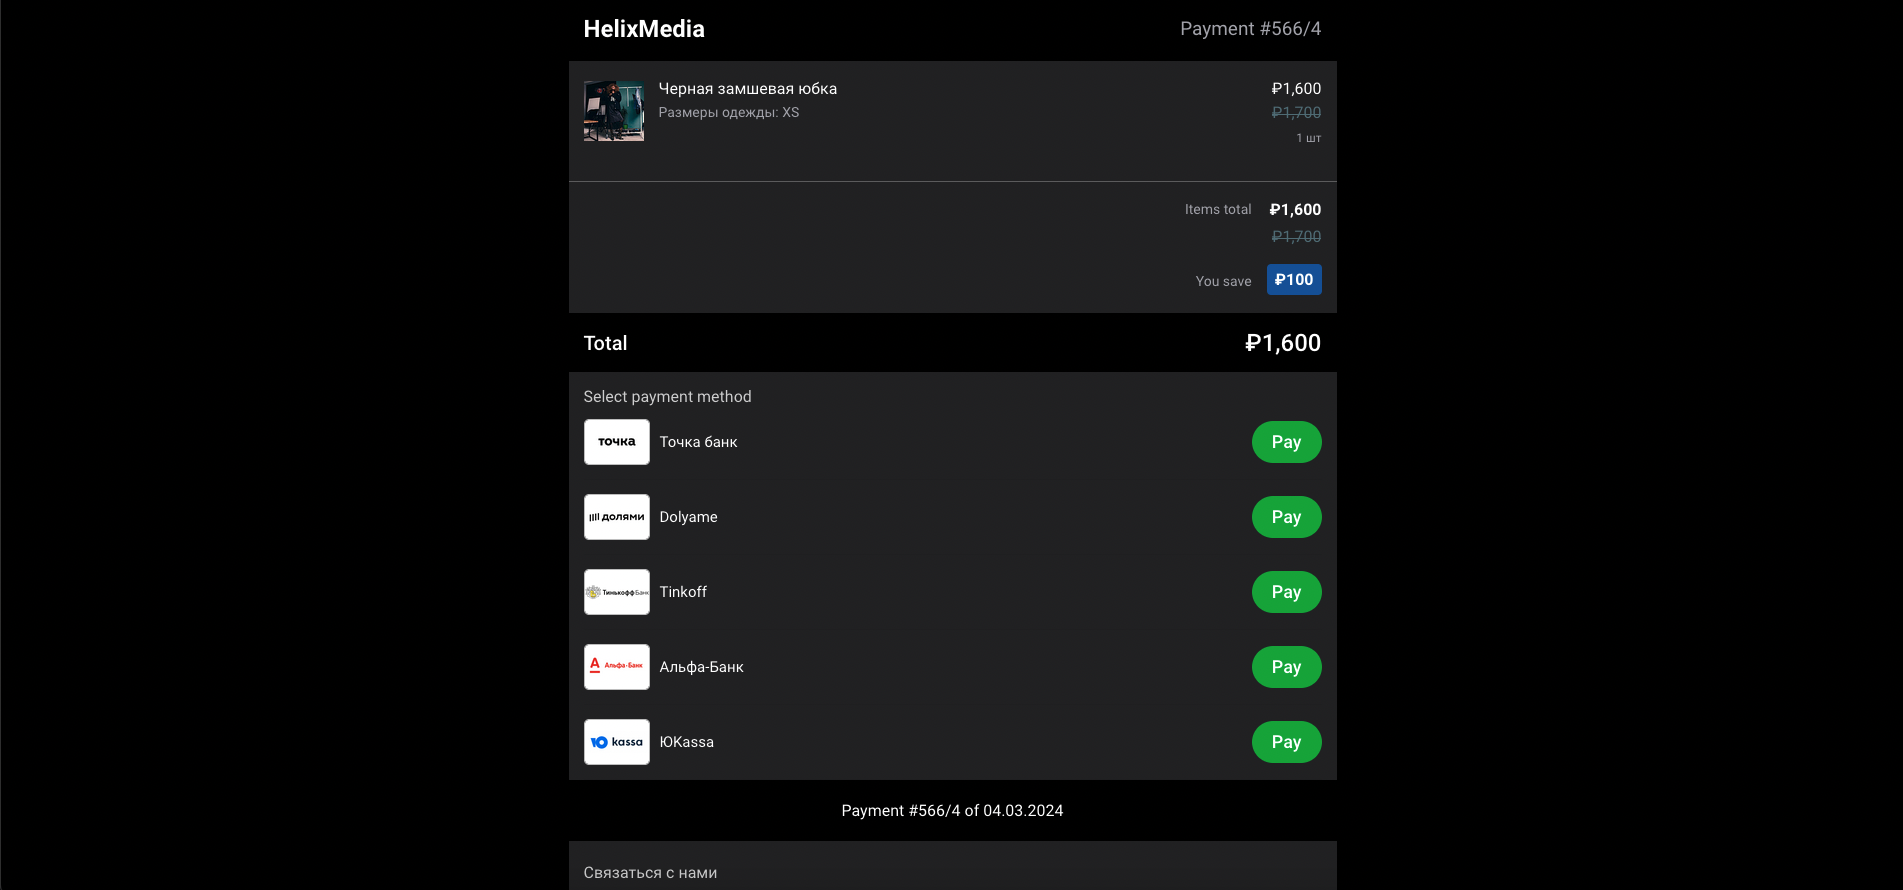Select the Tinkoff payment method label
Image resolution: width=1903 pixels, height=890 pixels.
(x=683, y=592)
